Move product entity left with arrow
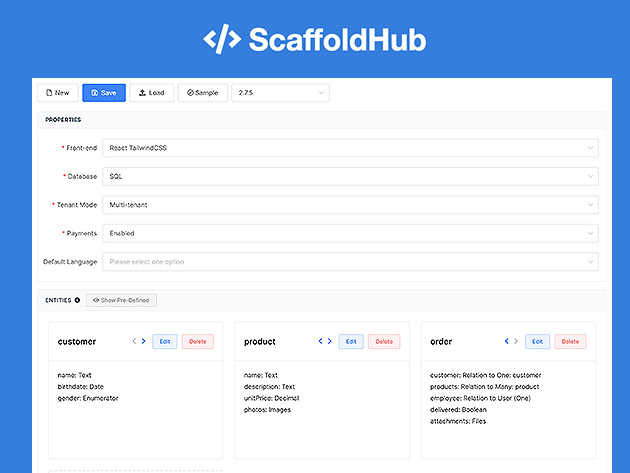Screen dimensions: 630x473 320,341
